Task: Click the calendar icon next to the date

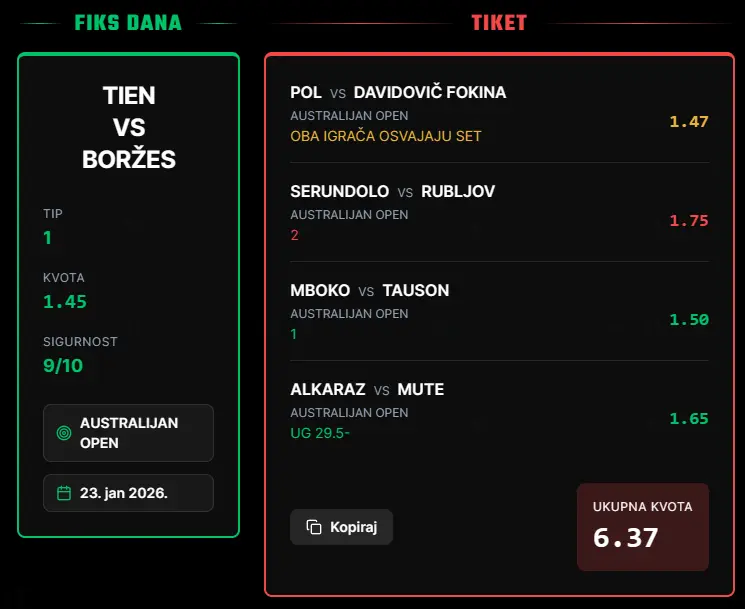Action: point(64,493)
